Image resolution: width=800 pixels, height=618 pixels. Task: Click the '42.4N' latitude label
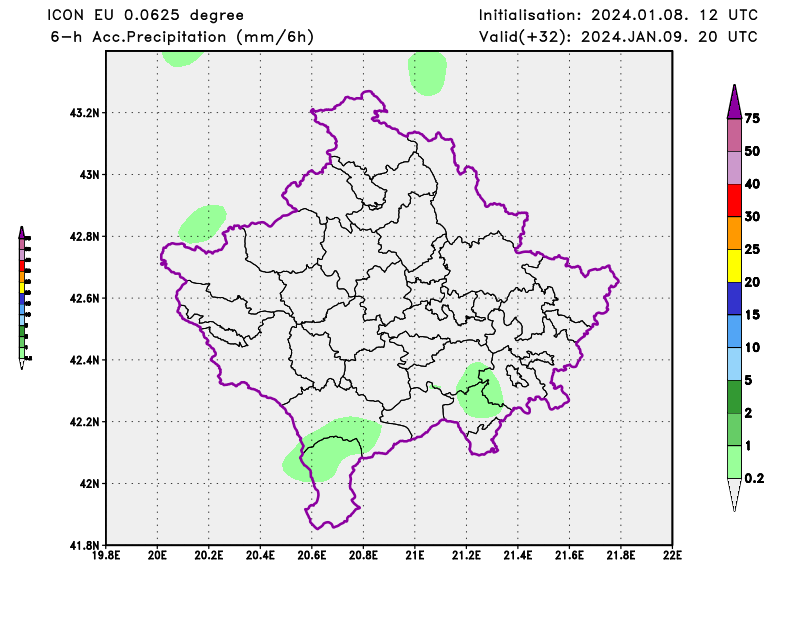point(84,360)
